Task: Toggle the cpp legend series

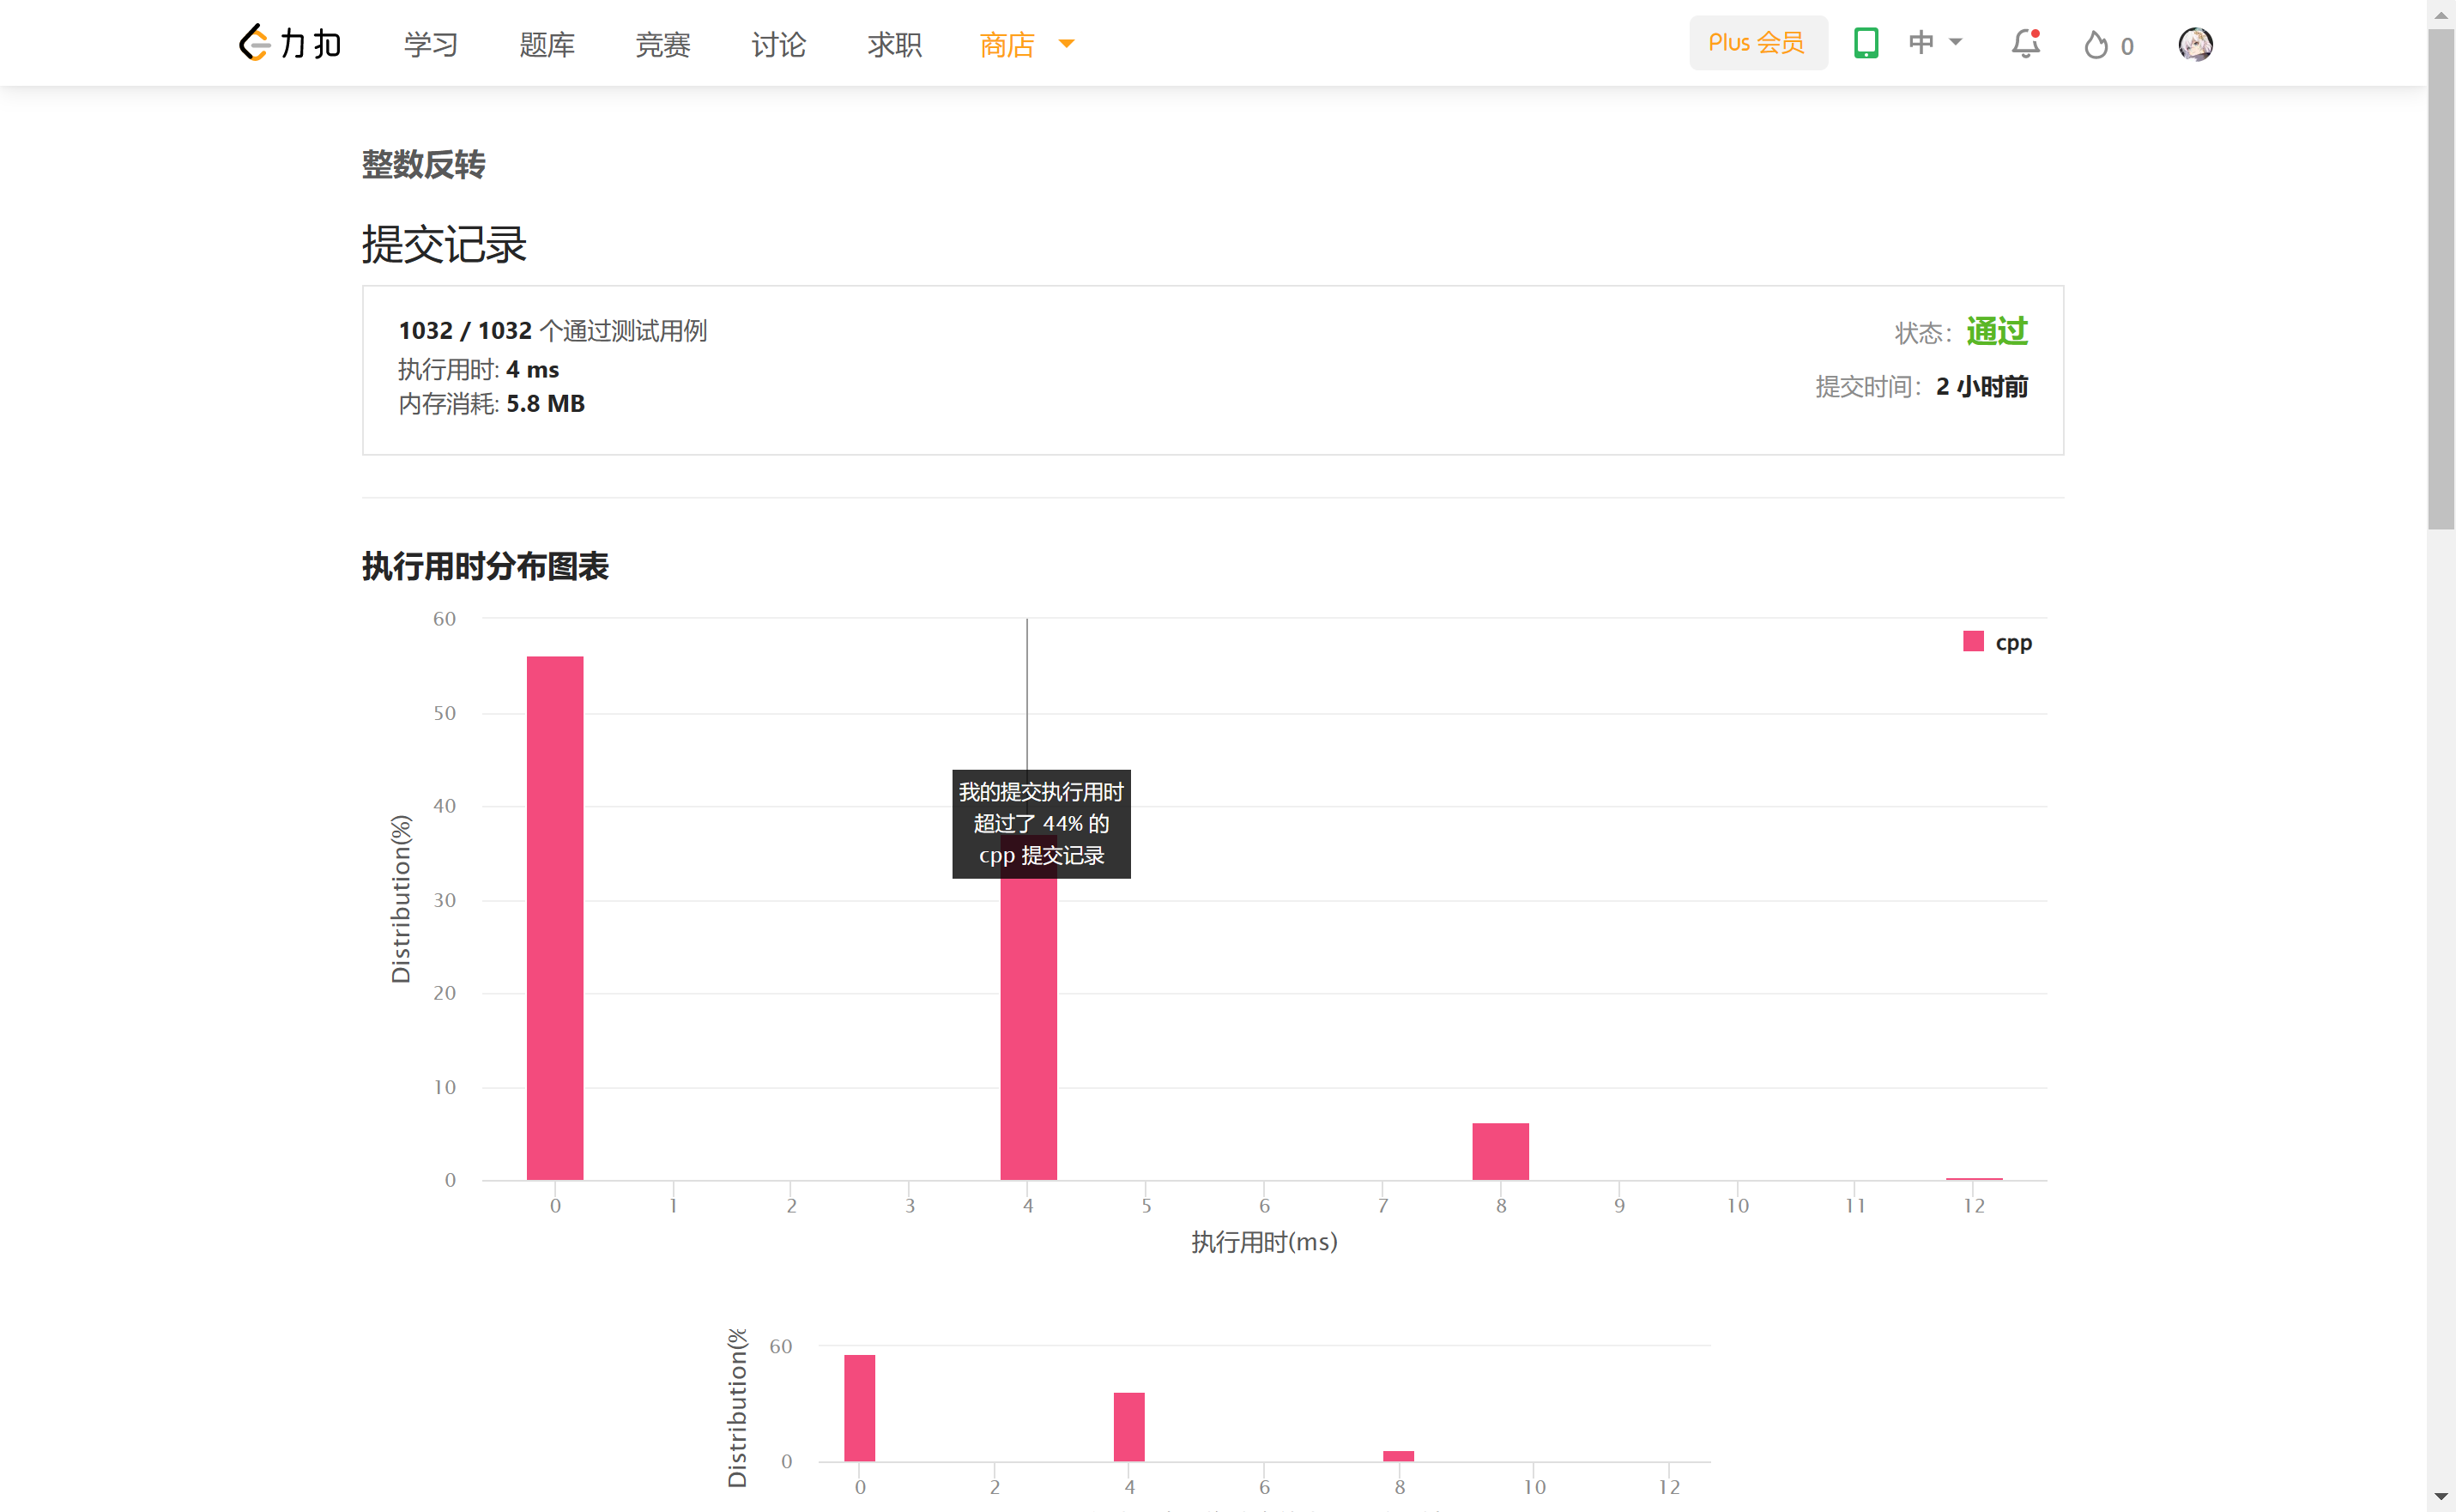Action: pos(1997,642)
